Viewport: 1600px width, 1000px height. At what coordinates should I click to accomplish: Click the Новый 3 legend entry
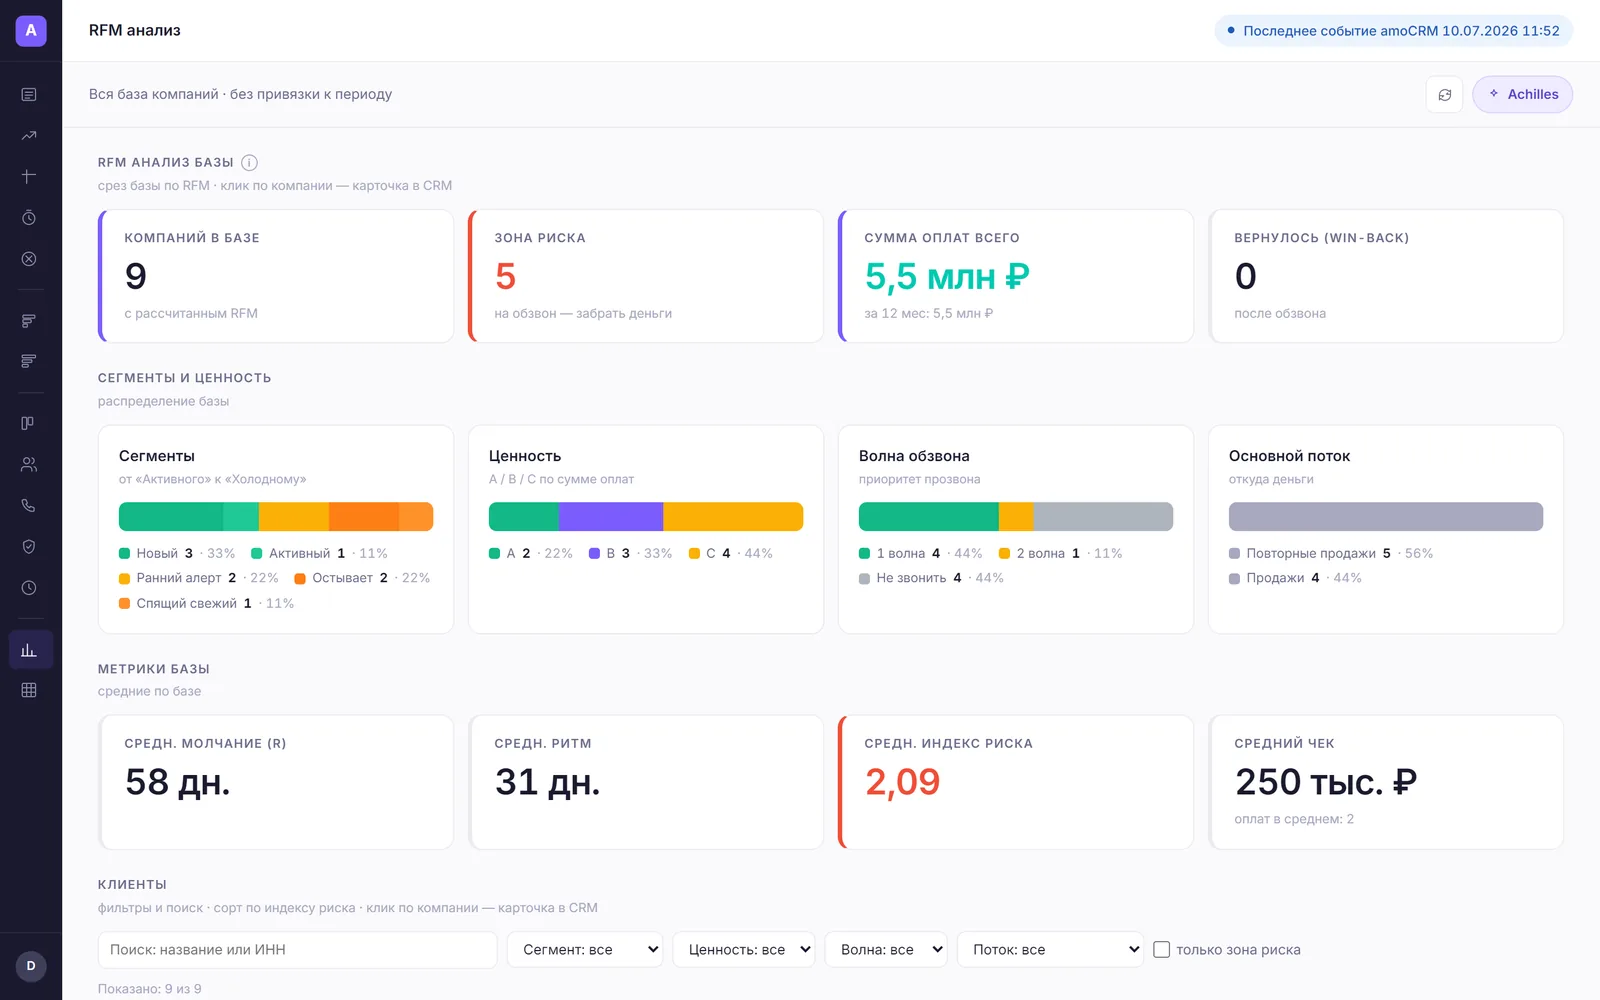177,553
